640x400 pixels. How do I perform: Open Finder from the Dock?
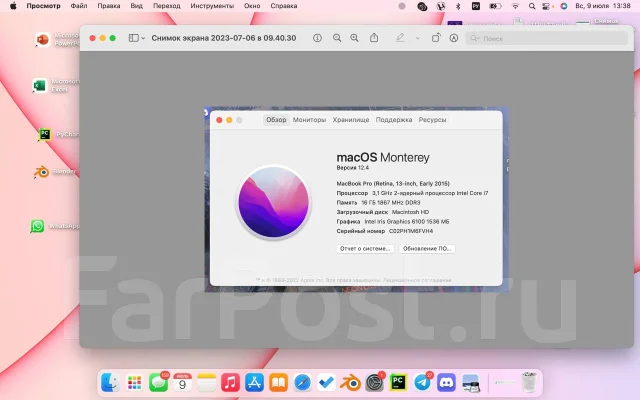110,382
